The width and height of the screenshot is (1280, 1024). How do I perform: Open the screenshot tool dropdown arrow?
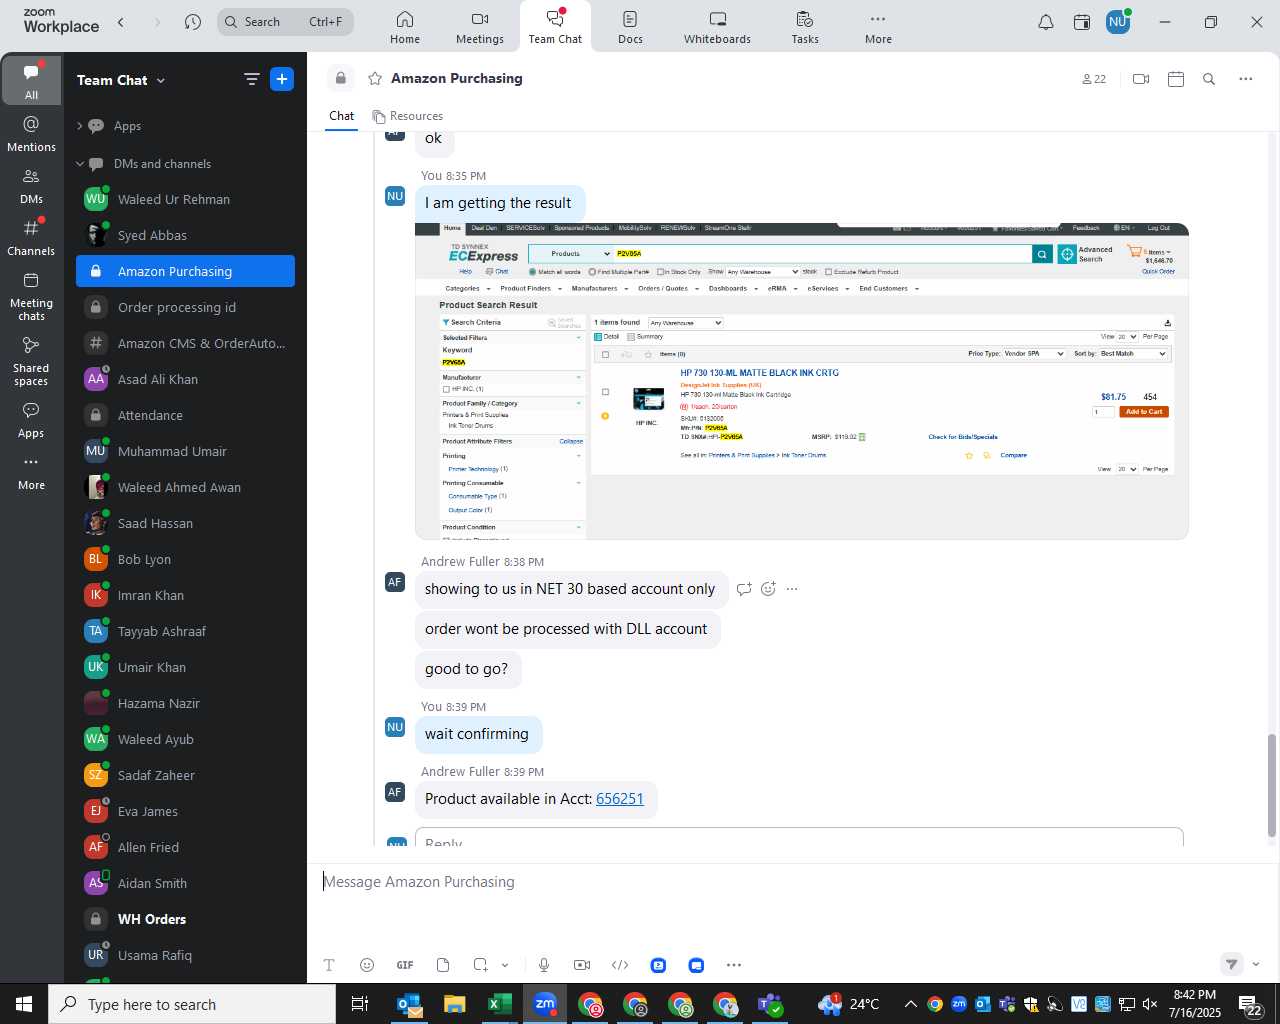click(505, 965)
